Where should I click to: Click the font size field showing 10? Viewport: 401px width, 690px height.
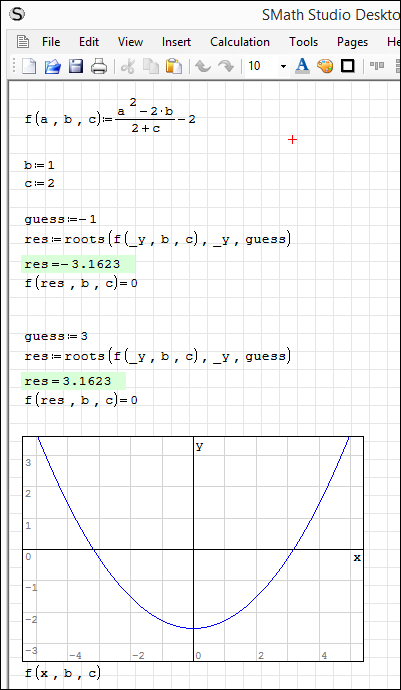262,66
